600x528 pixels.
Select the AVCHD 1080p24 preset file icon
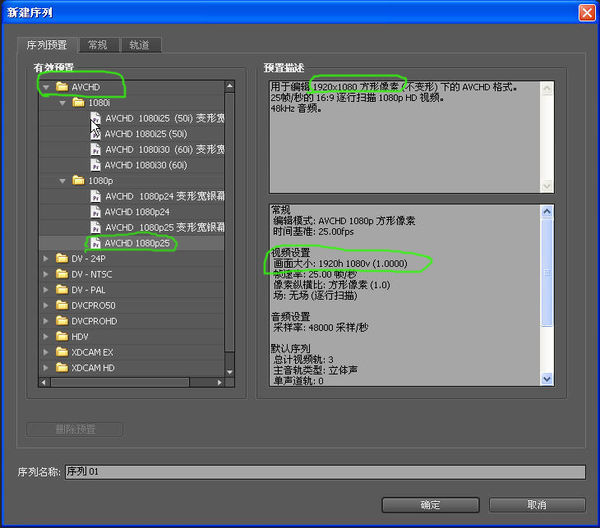[95, 212]
